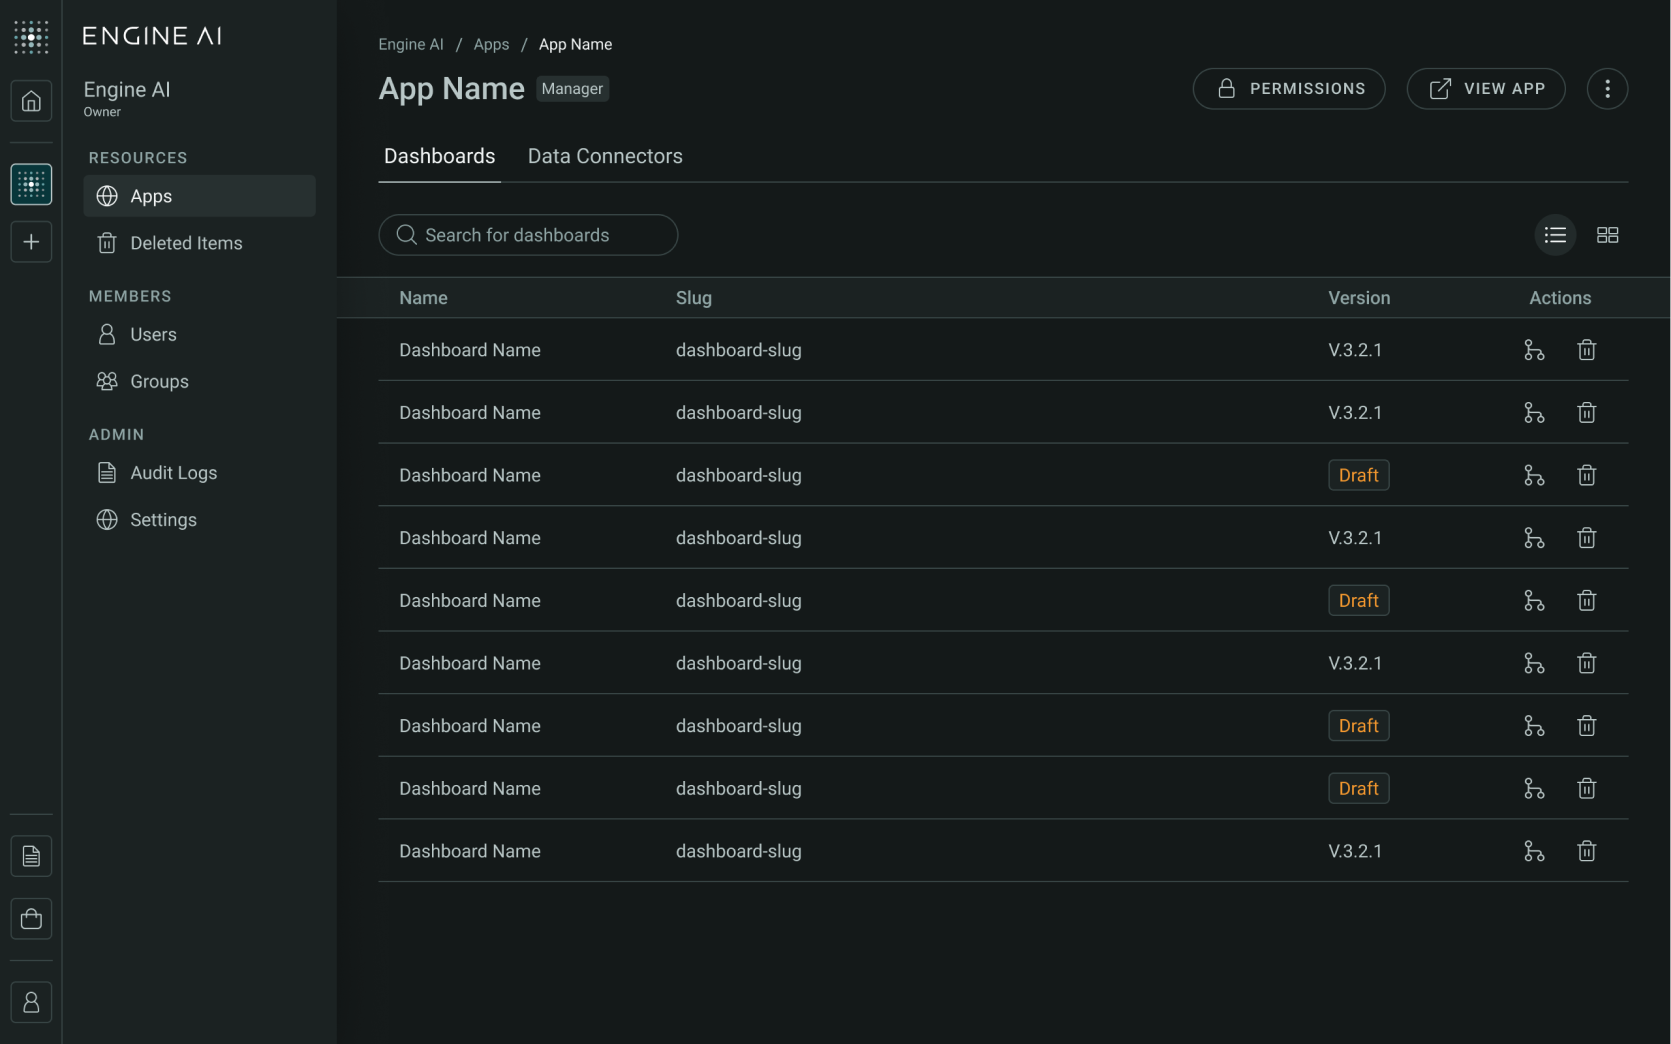Open Users in the sidebar
1671x1044 pixels.
199,334
